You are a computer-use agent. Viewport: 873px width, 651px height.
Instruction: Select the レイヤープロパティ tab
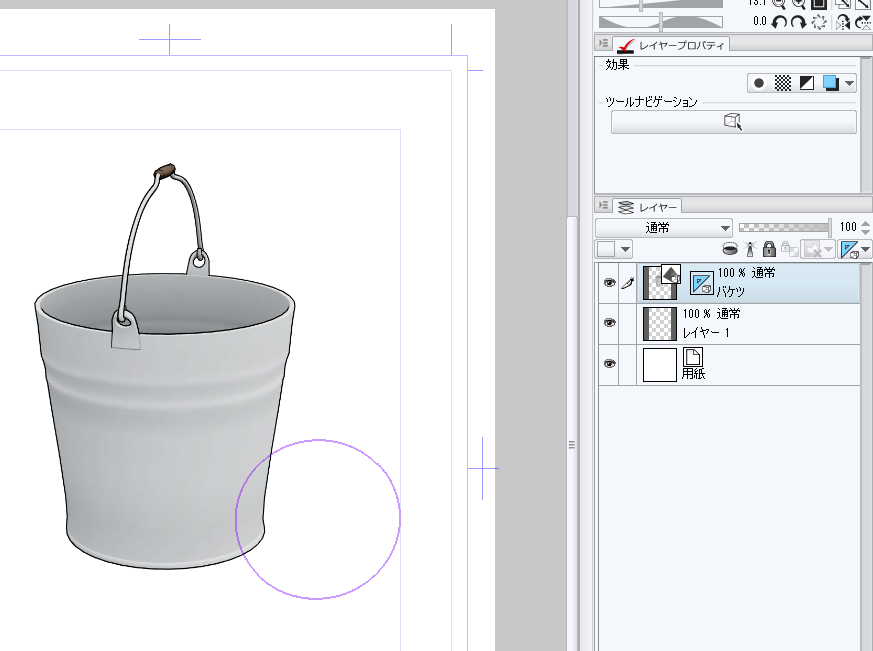671,45
